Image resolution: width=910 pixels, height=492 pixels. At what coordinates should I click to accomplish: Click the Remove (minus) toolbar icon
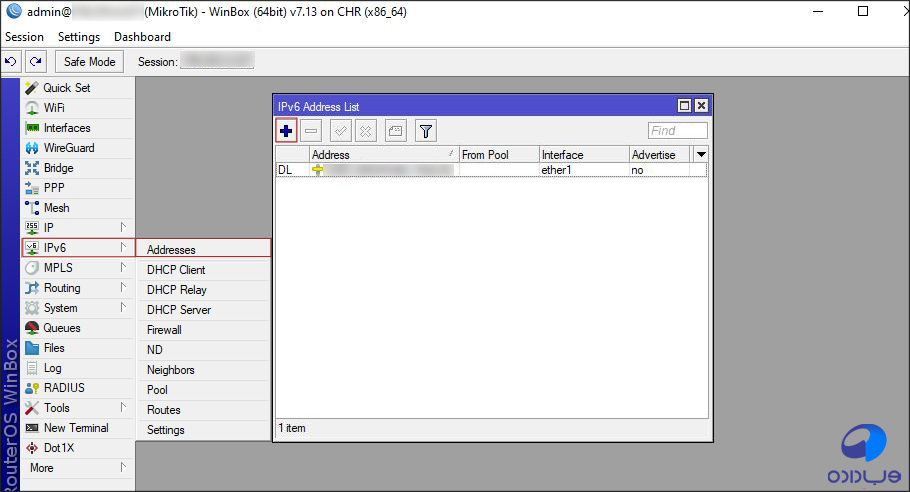point(311,131)
